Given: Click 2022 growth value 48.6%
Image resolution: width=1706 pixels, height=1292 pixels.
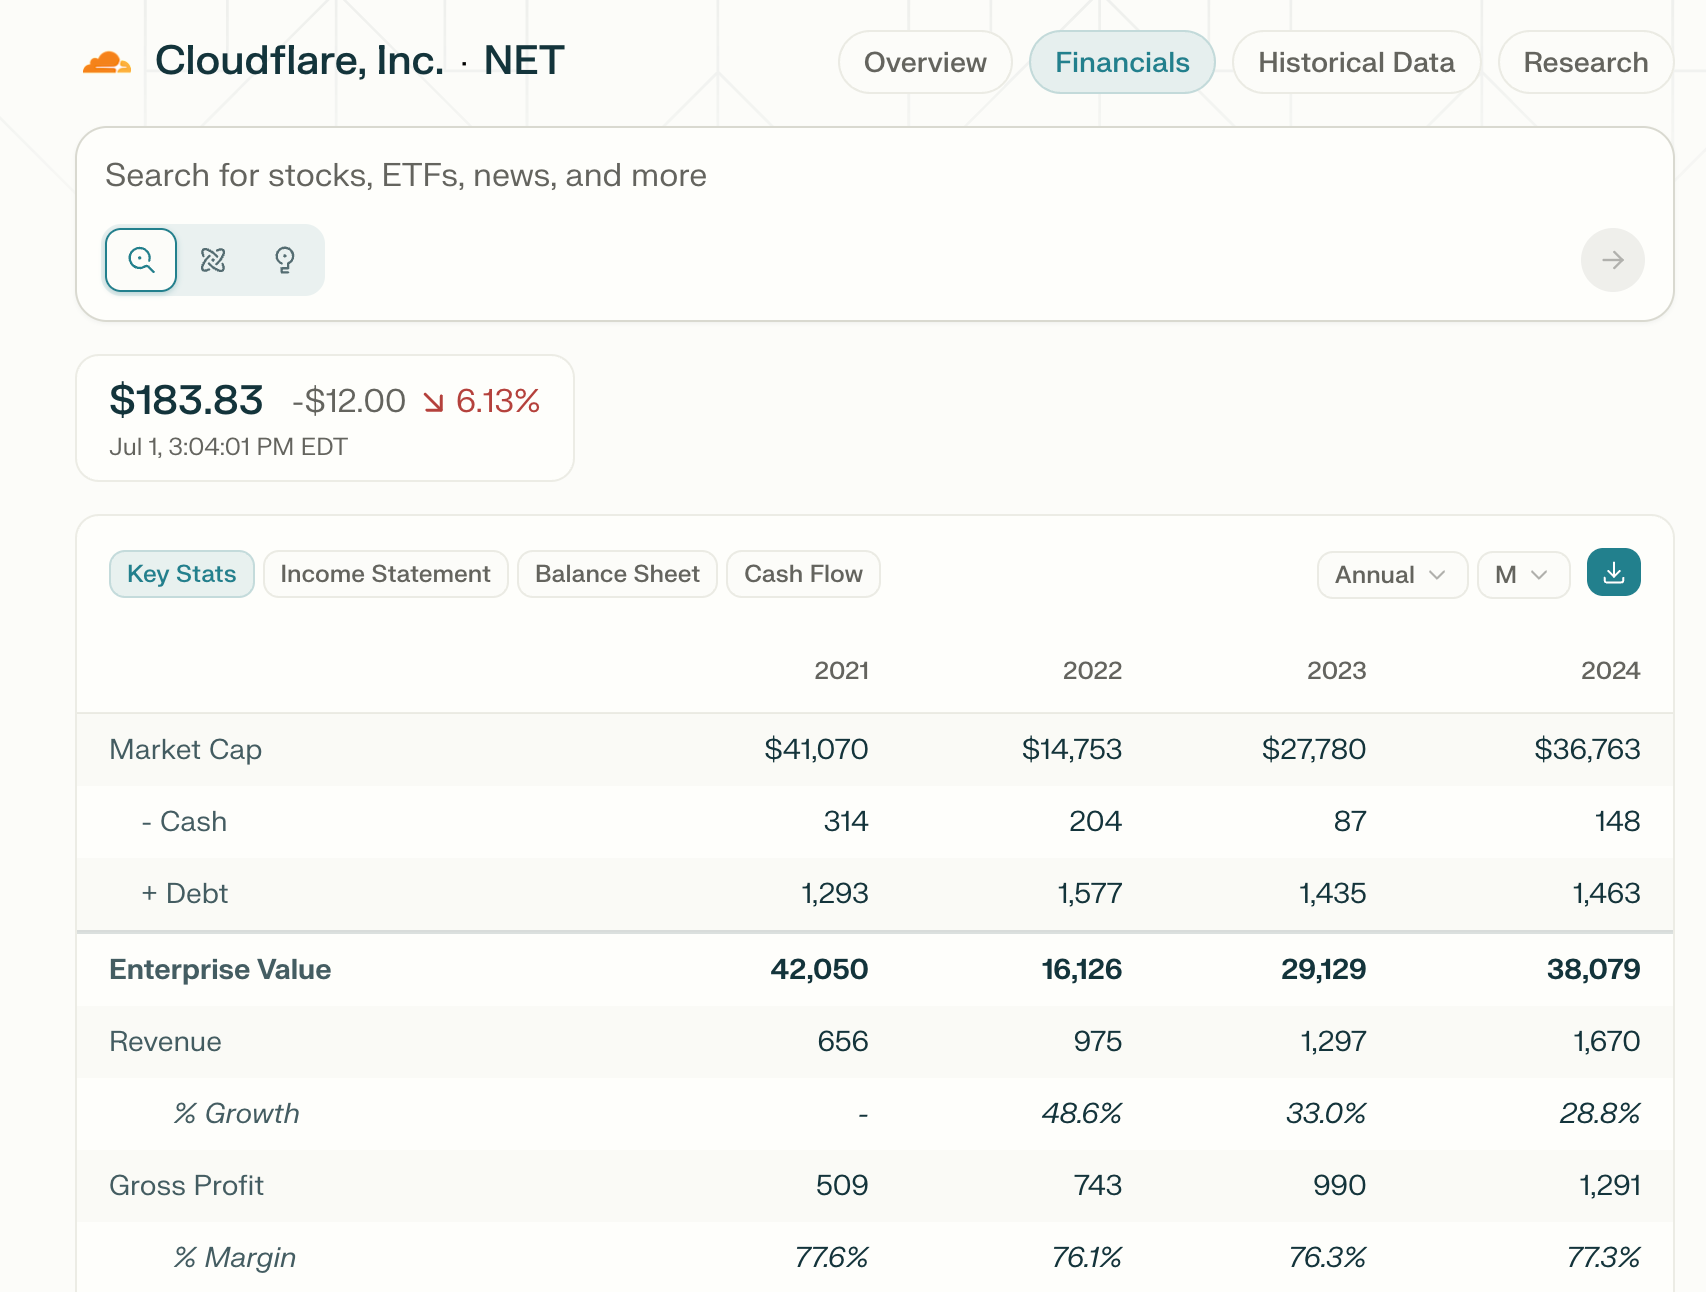Looking at the screenshot, I should [1081, 1114].
